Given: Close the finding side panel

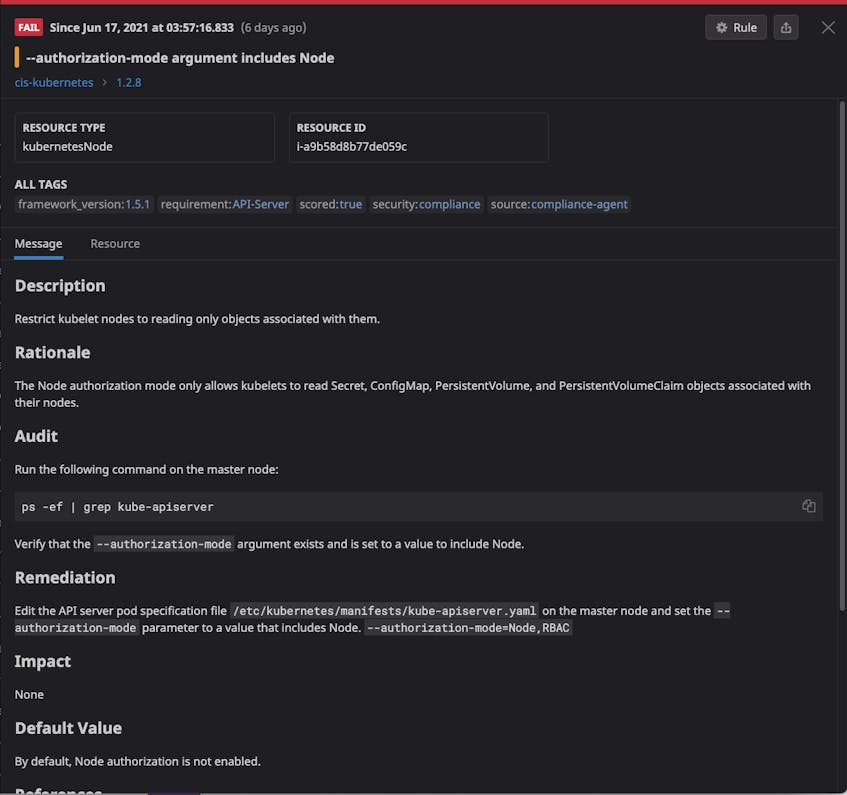Looking at the screenshot, I should tap(828, 28).
